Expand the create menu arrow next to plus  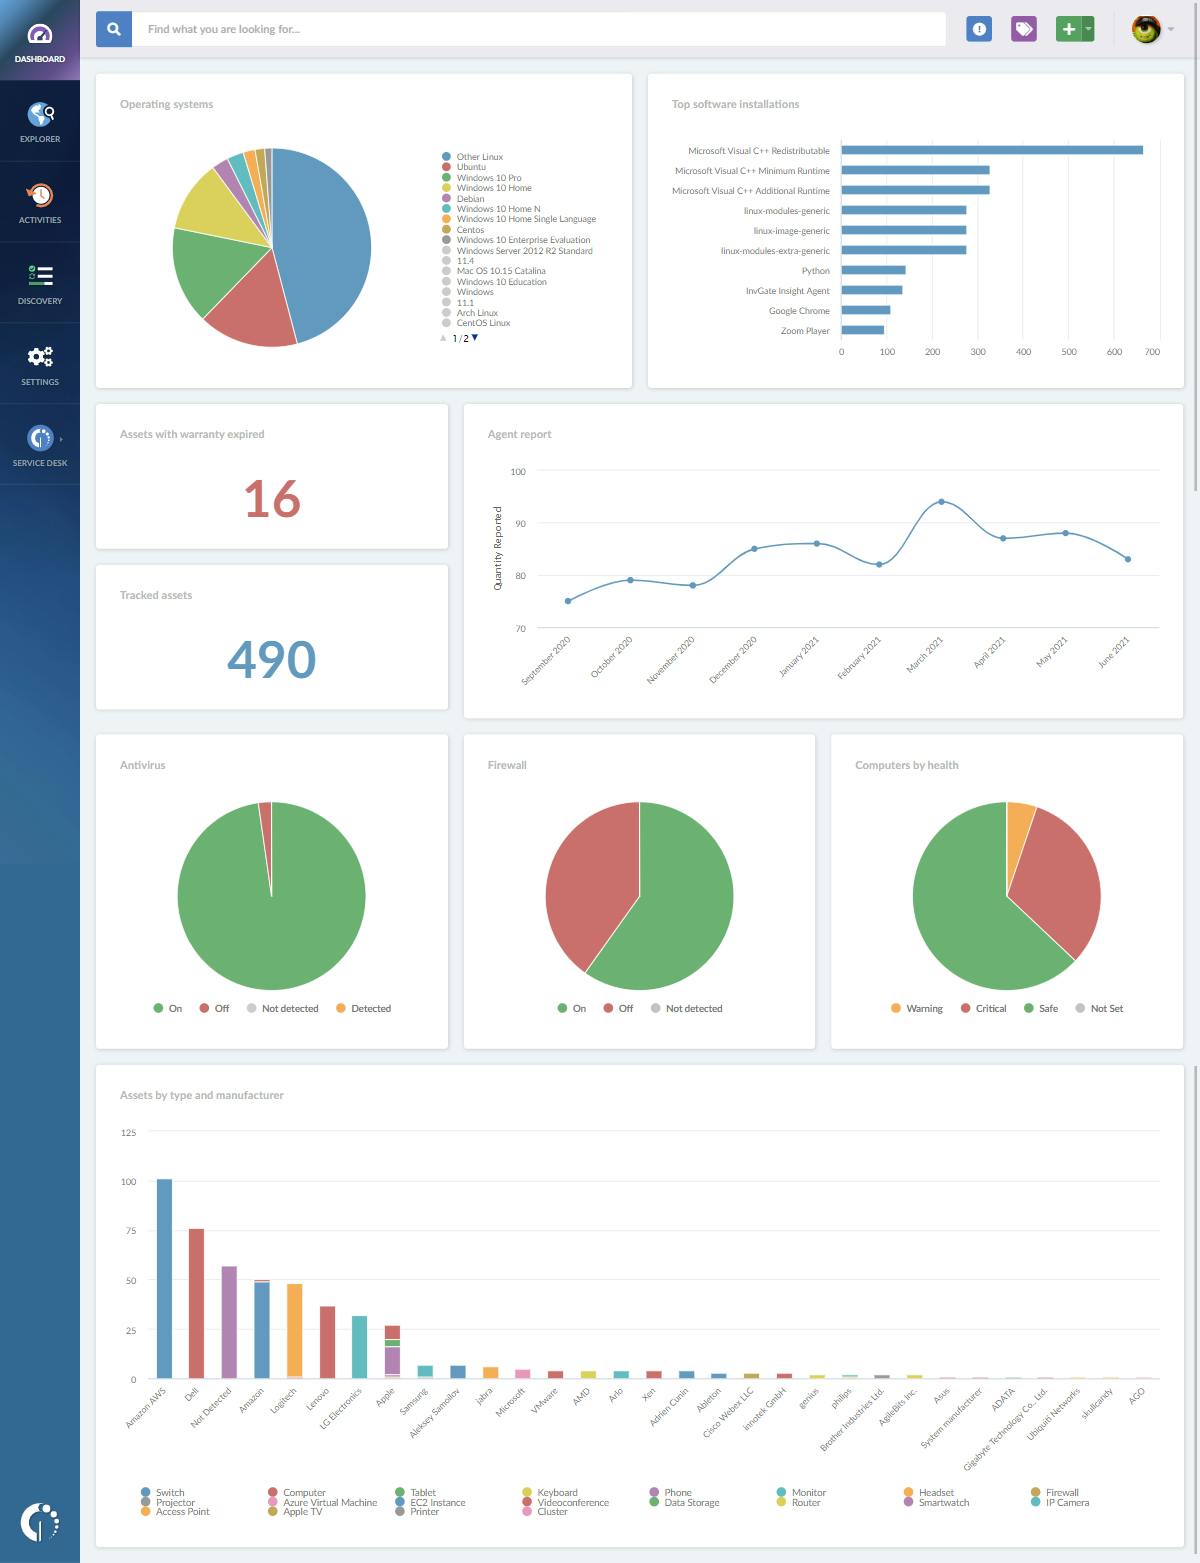tap(1086, 29)
